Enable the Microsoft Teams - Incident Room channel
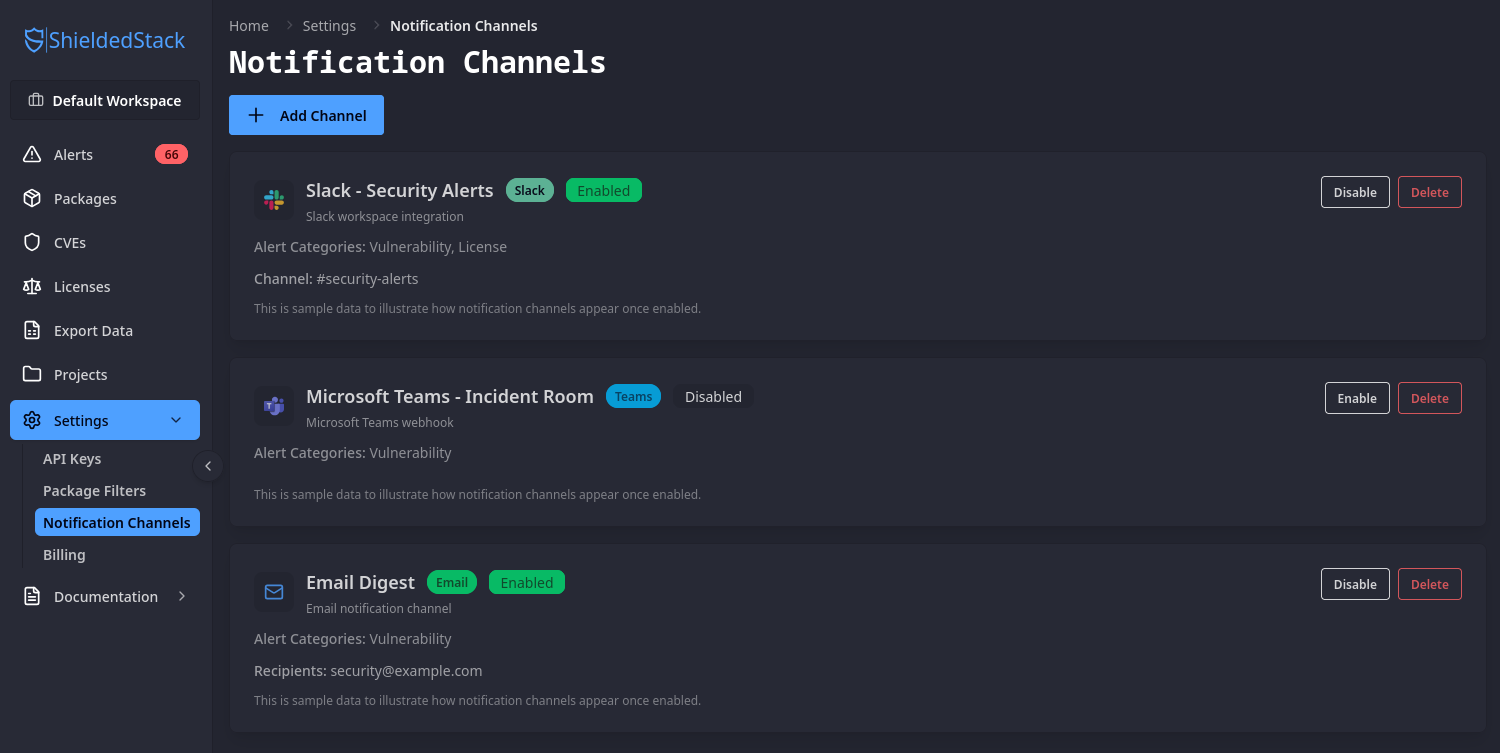This screenshot has width=1500, height=753. tap(1357, 397)
